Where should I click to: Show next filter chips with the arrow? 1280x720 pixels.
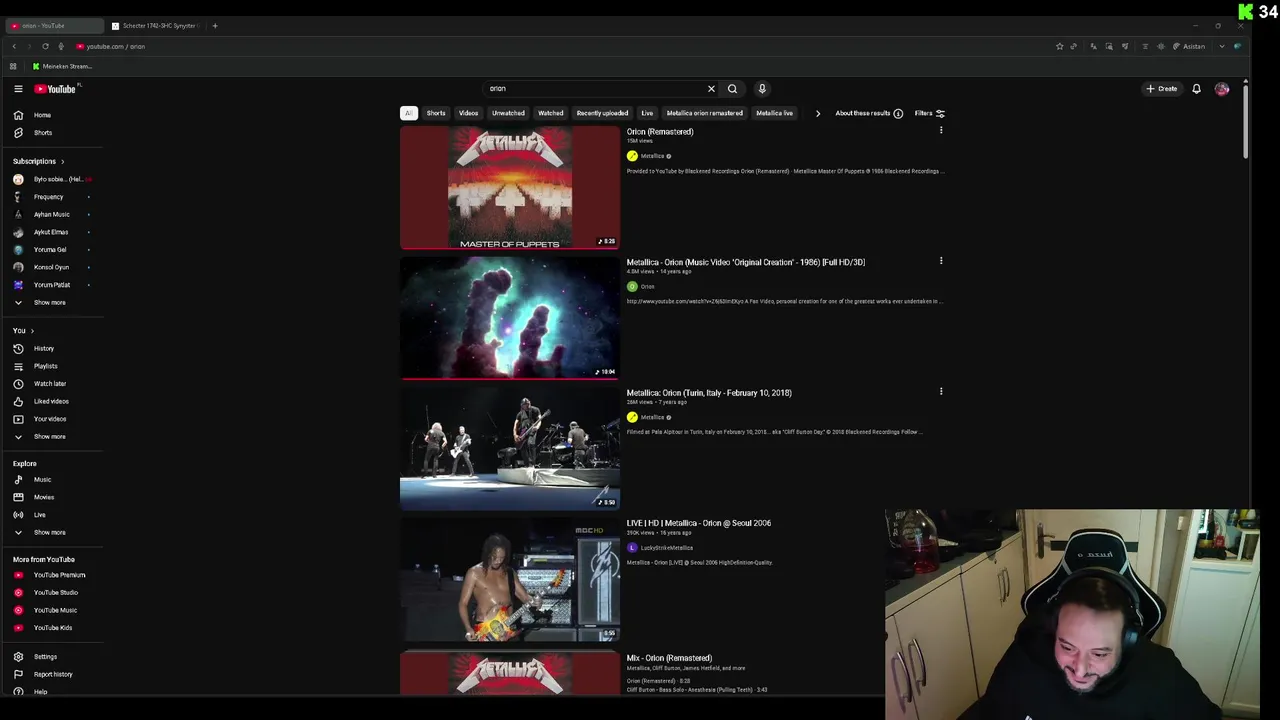[817, 114]
